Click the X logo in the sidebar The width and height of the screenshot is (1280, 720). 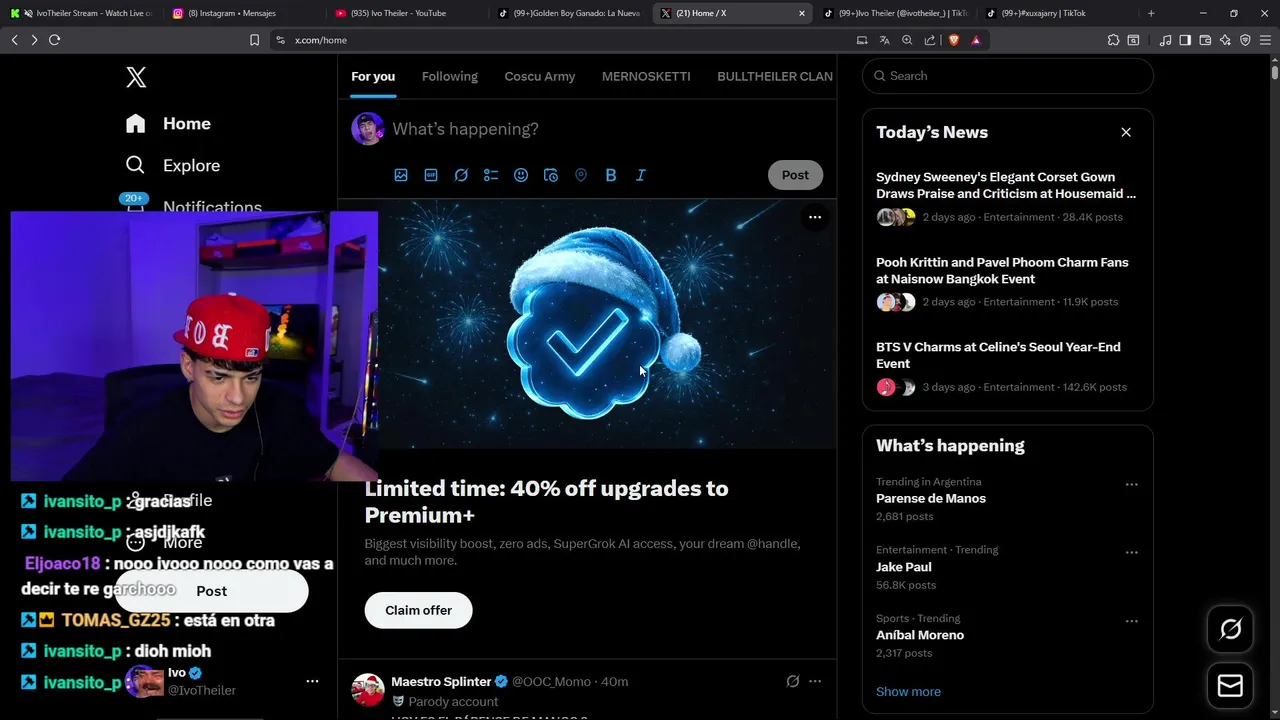[x=136, y=77]
